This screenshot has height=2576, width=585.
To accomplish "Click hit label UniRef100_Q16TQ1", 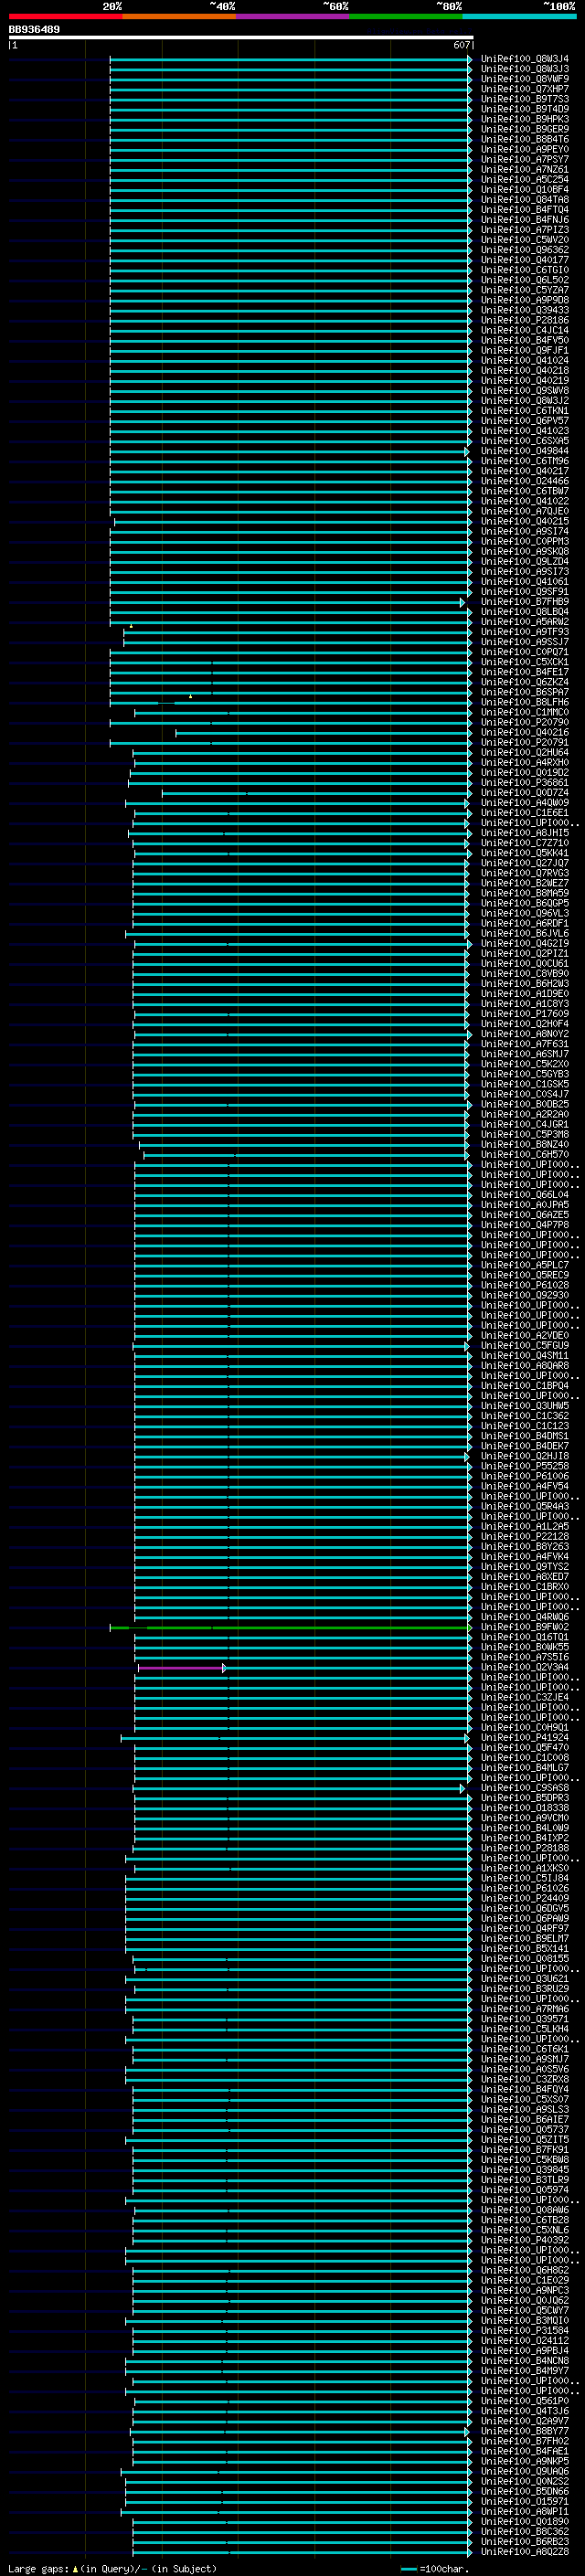I will pyautogui.click(x=525, y=1637).
